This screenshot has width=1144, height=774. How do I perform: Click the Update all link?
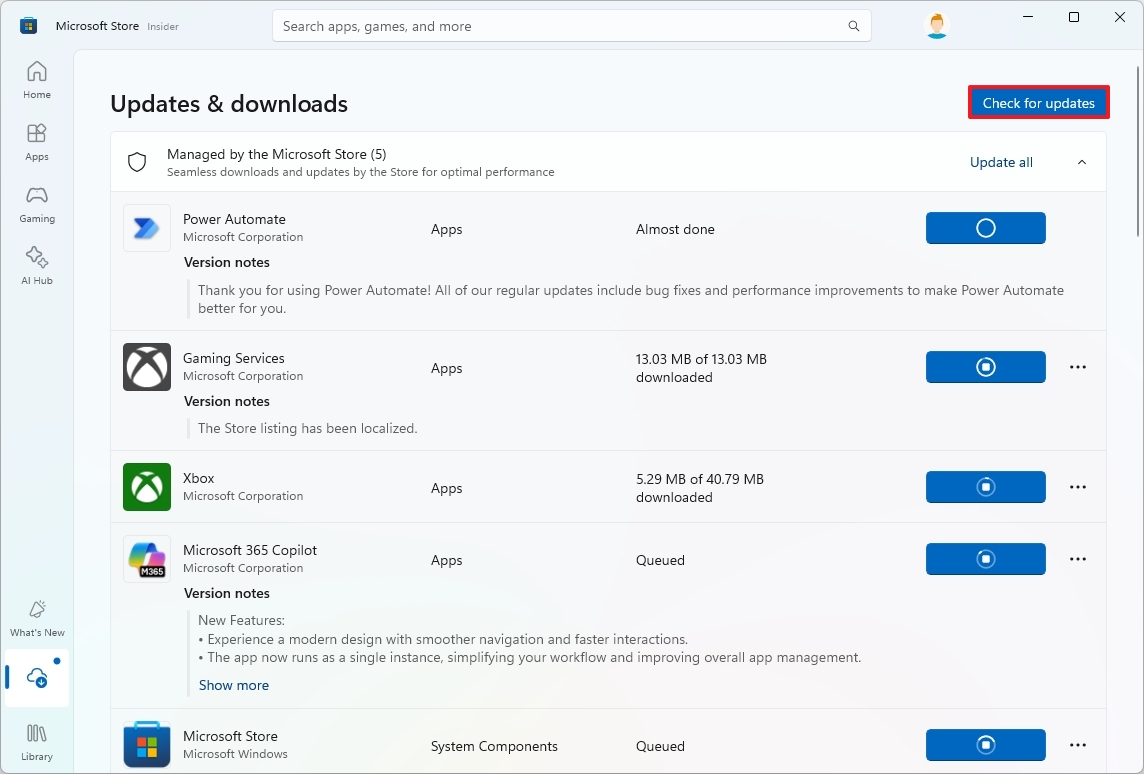click(1001, 161)
